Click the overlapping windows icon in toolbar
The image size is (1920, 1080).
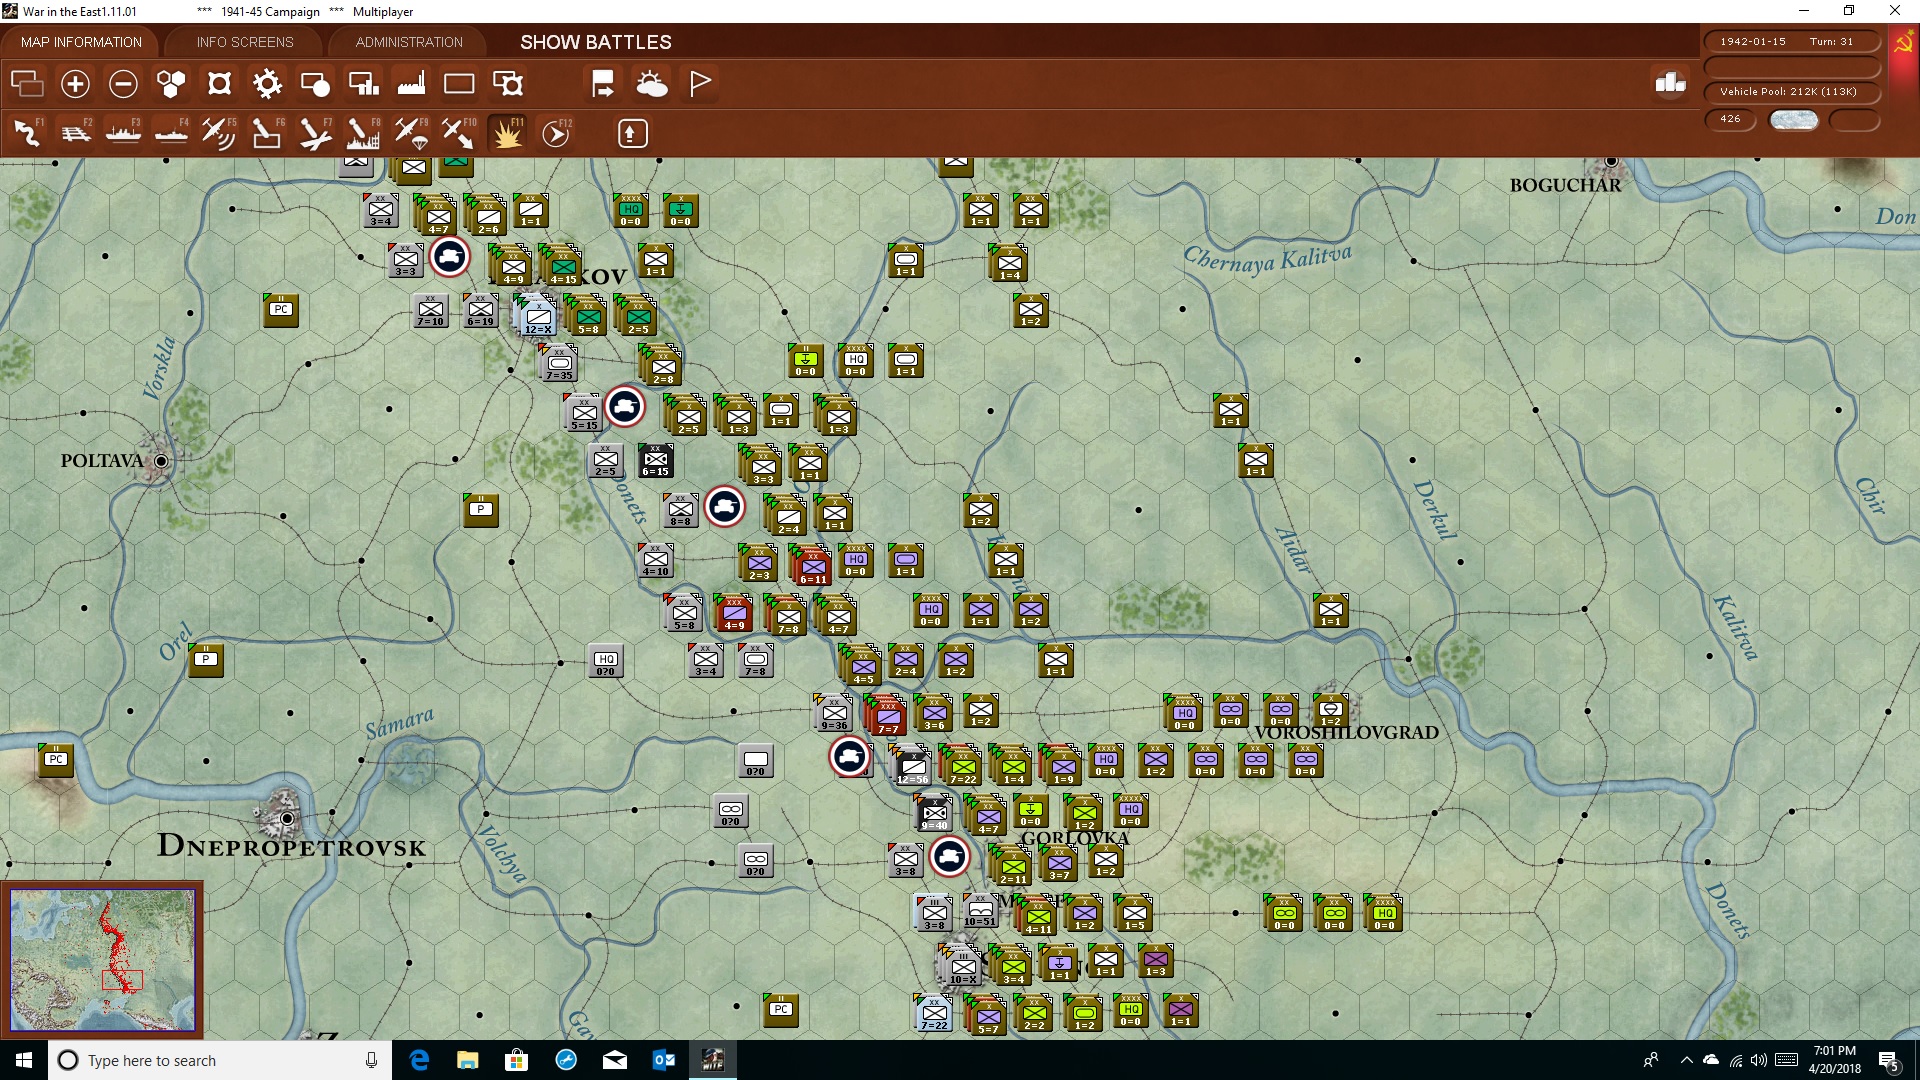pos(27,84)
